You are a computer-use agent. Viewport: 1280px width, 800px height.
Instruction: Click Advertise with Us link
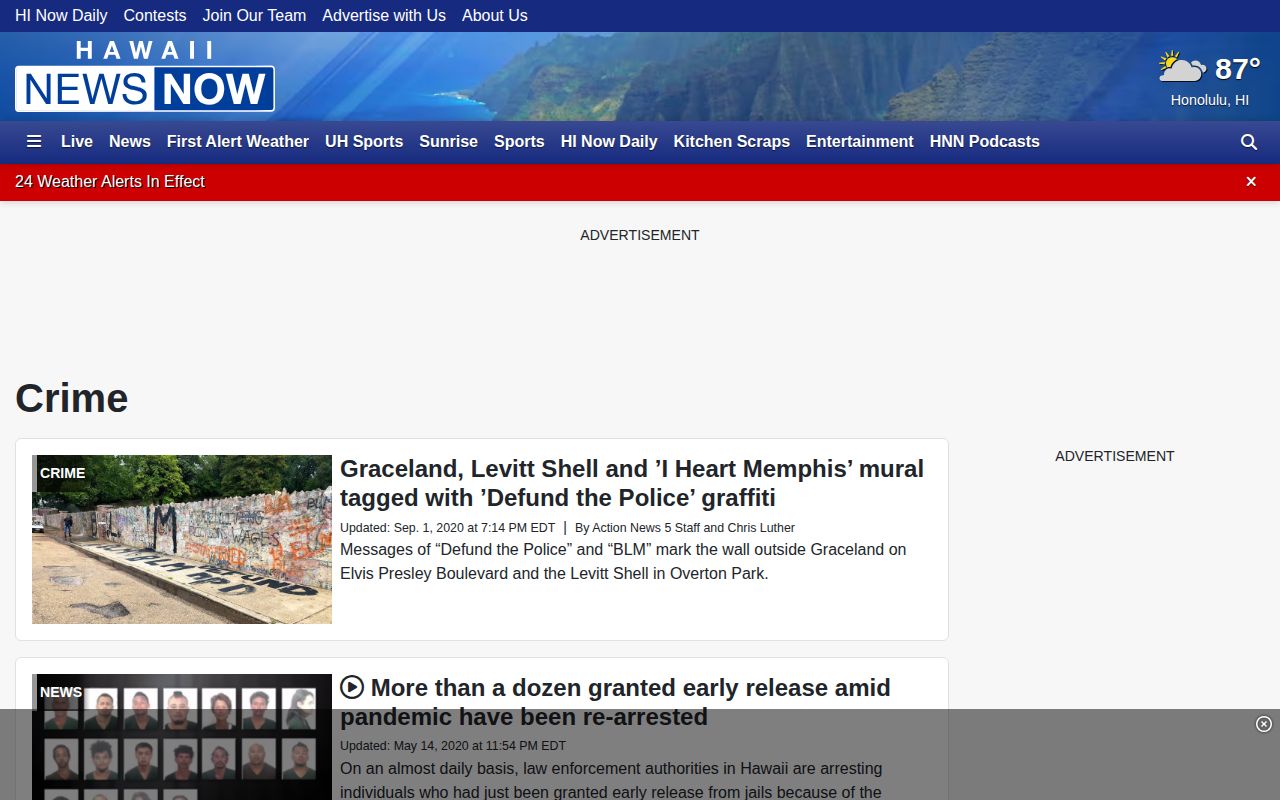[x=384, y=16]
